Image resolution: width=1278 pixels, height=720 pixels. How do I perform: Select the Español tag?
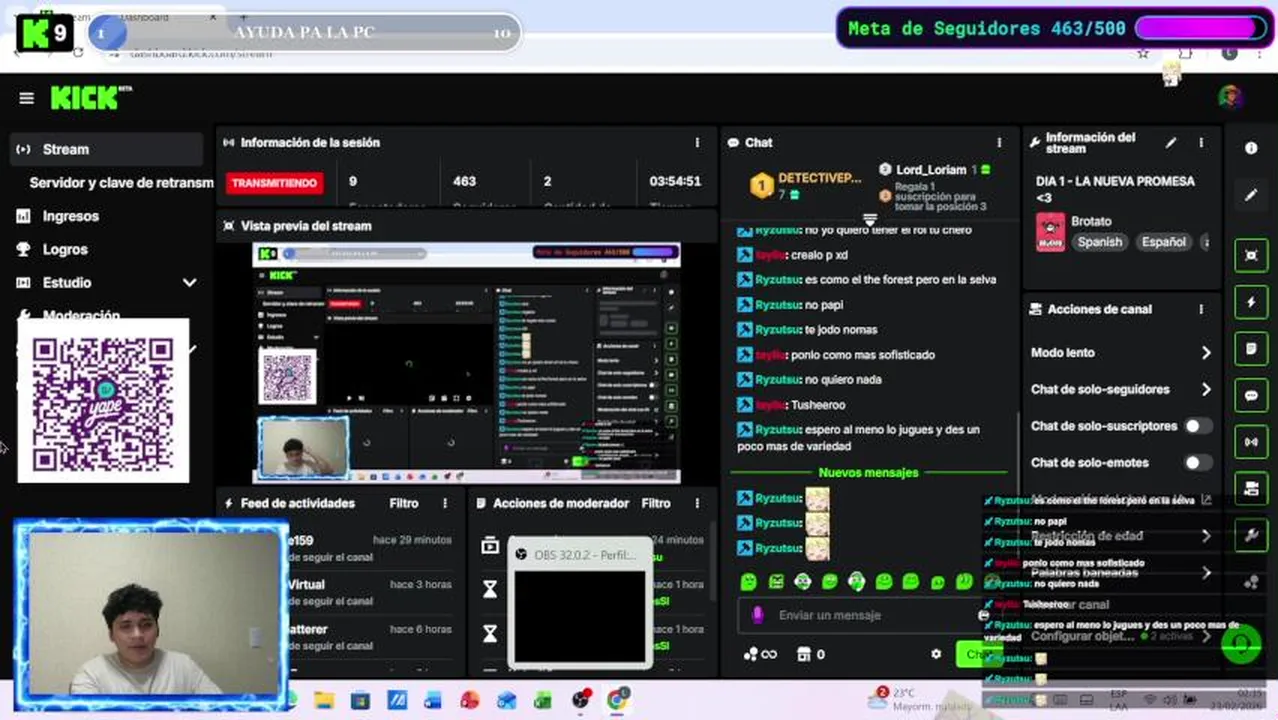pyautogui.click(x=1164, y=242)
